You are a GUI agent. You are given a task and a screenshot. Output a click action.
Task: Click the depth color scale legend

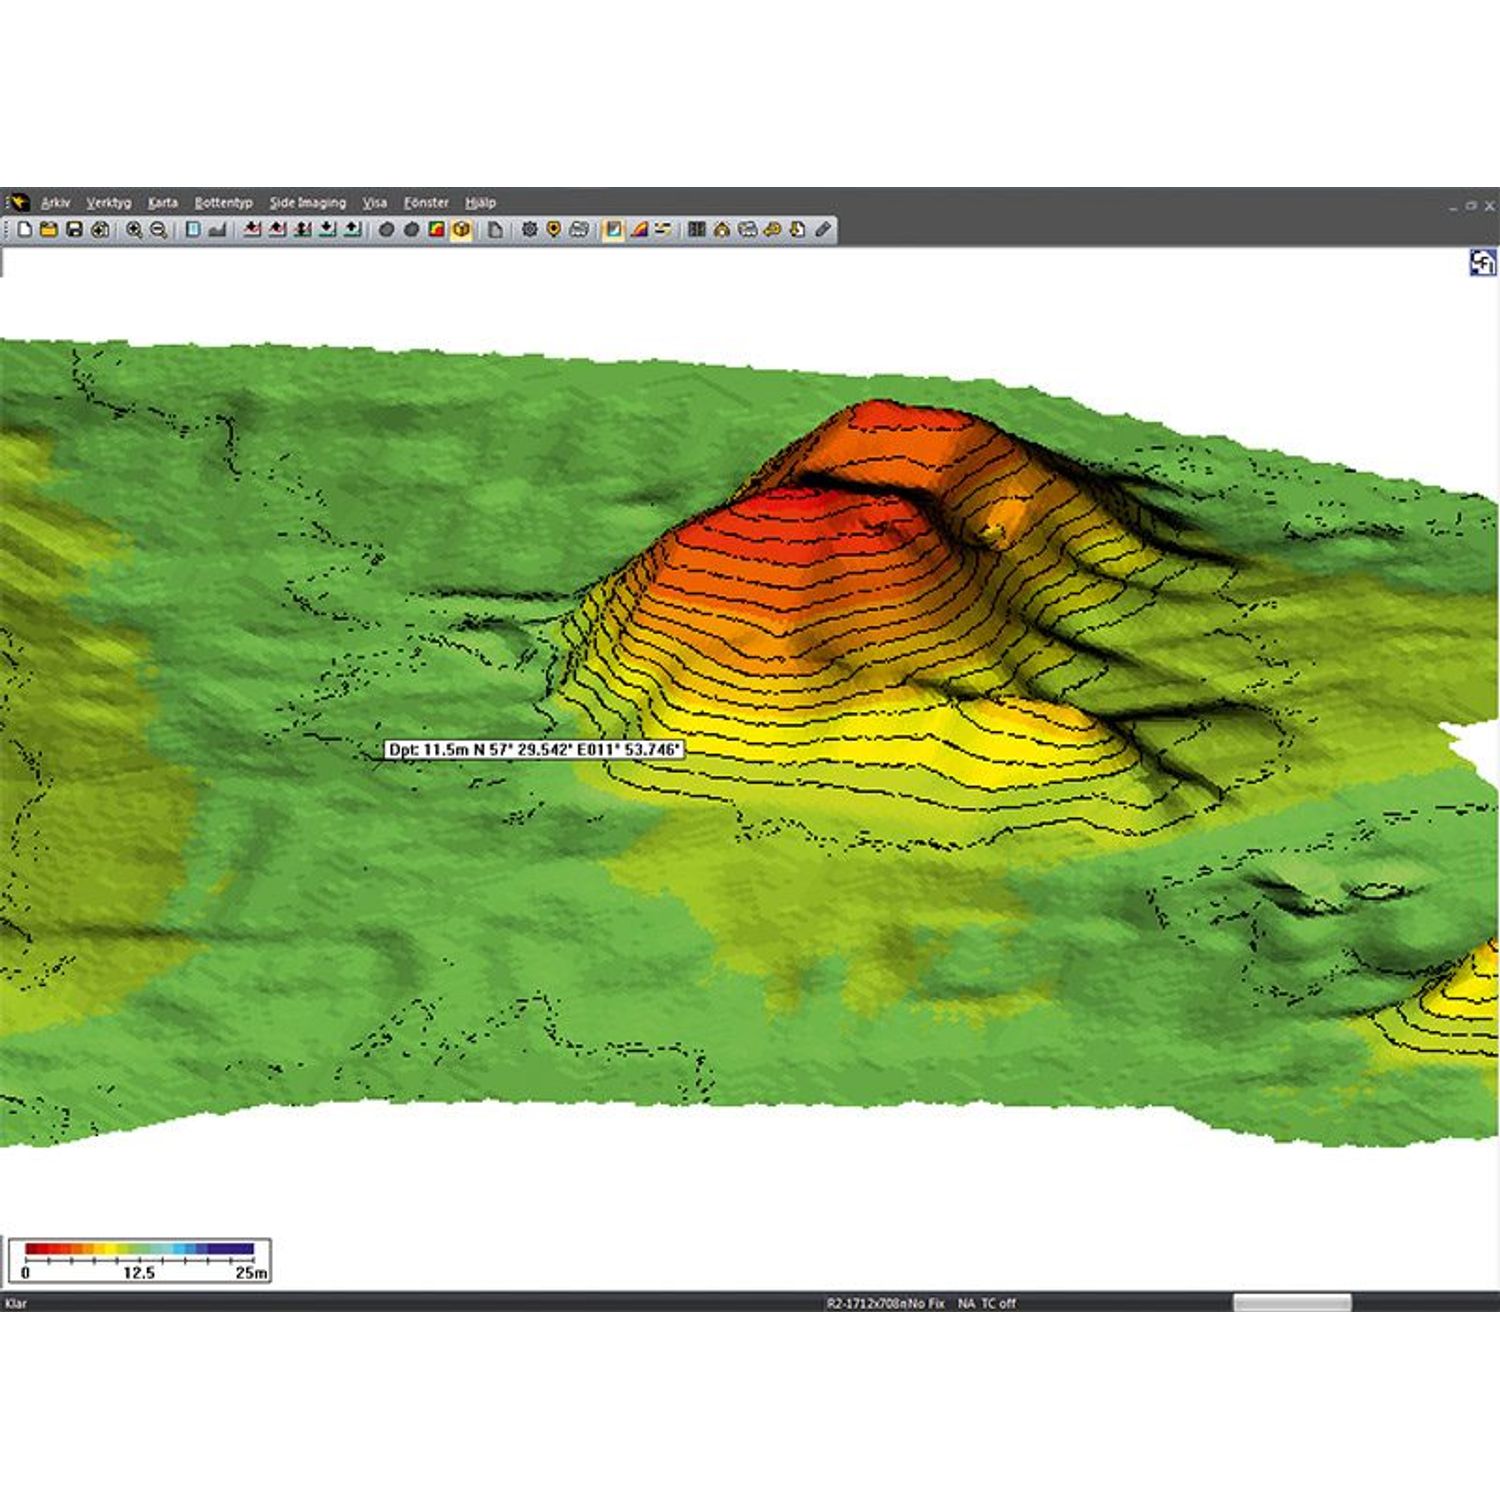(x=139, y=1260)
